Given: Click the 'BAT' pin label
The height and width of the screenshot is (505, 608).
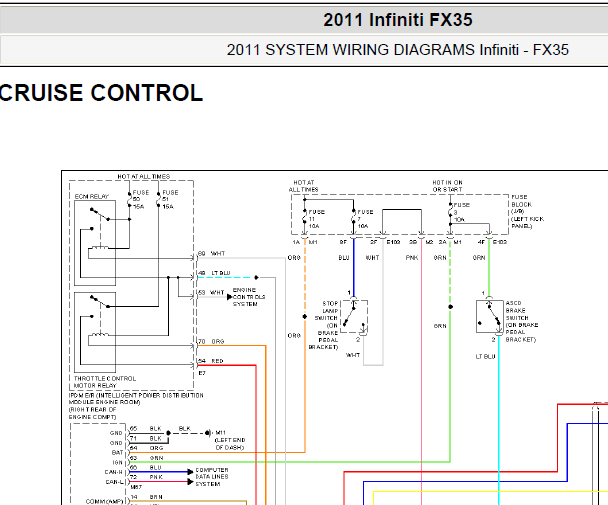Looking at the screenshot, I should 117,452.
